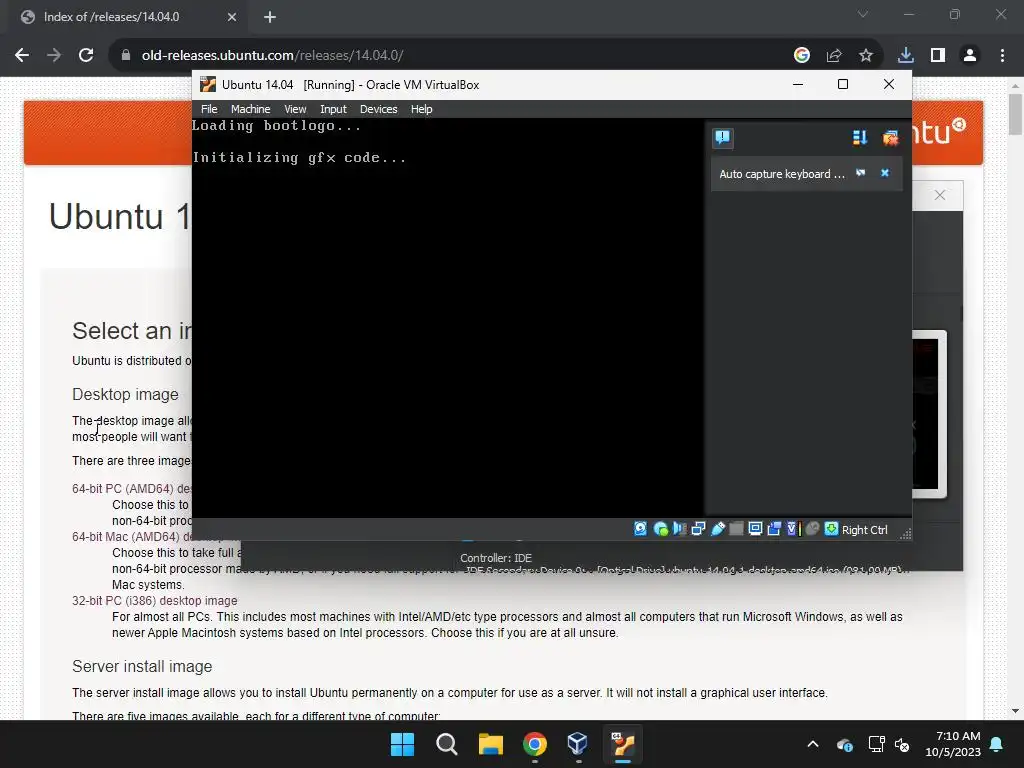Open 32-bit PC (i386) desktop image link
This screenshot has height=768, width=1024.
coord(155,600)
